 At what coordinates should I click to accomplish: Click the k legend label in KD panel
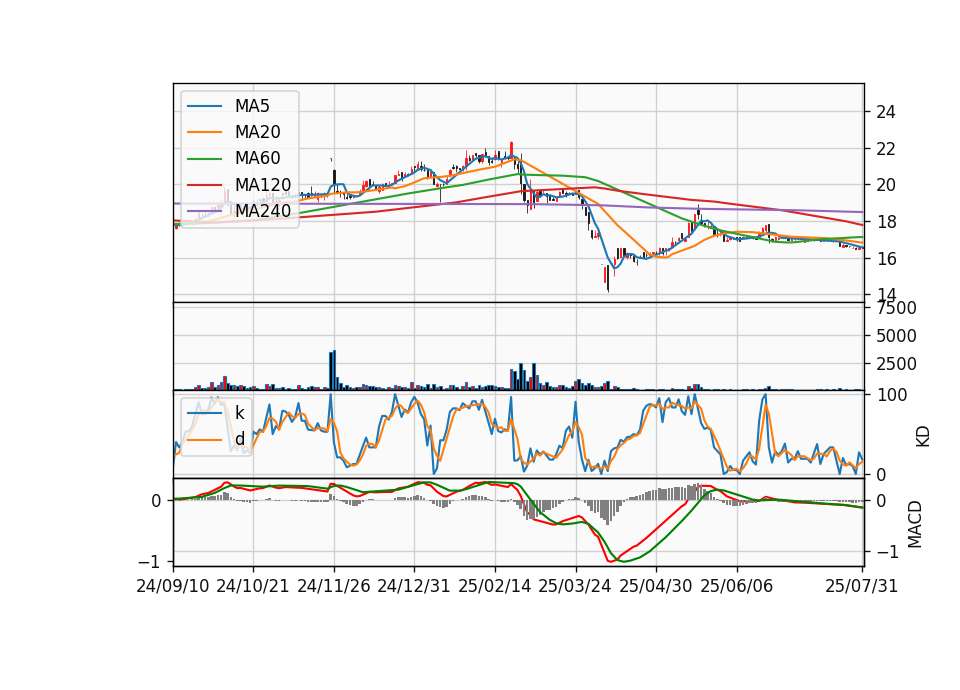[239, 413]
